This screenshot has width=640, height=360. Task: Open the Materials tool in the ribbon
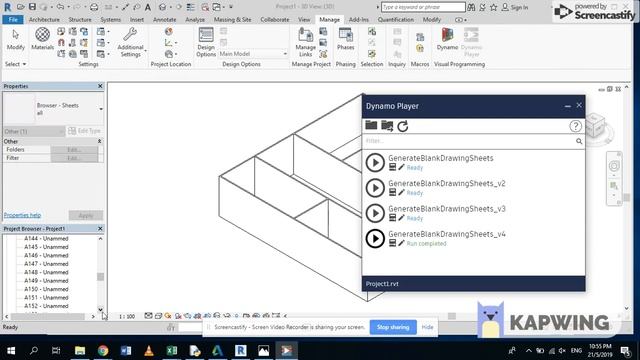point(42,39)
